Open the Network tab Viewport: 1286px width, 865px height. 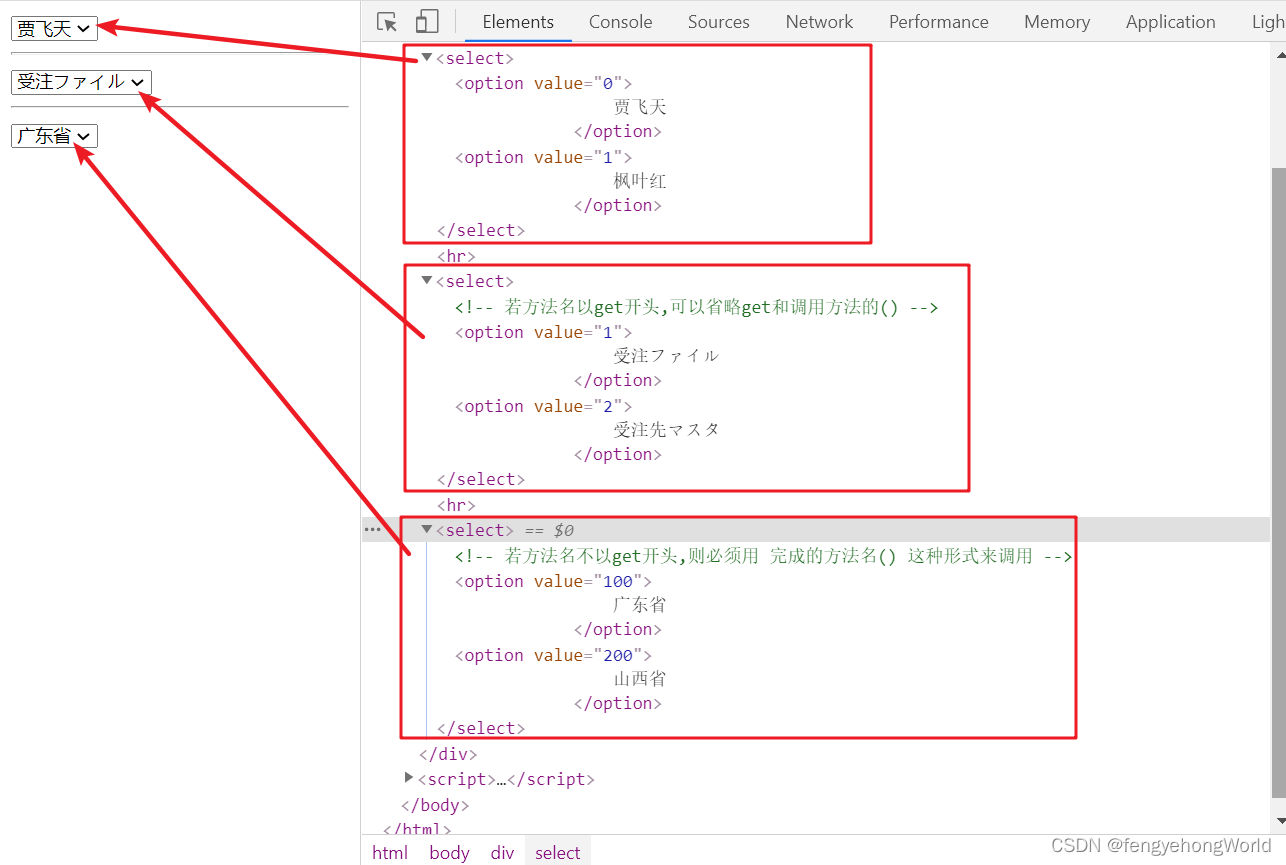tap(819, 22)
